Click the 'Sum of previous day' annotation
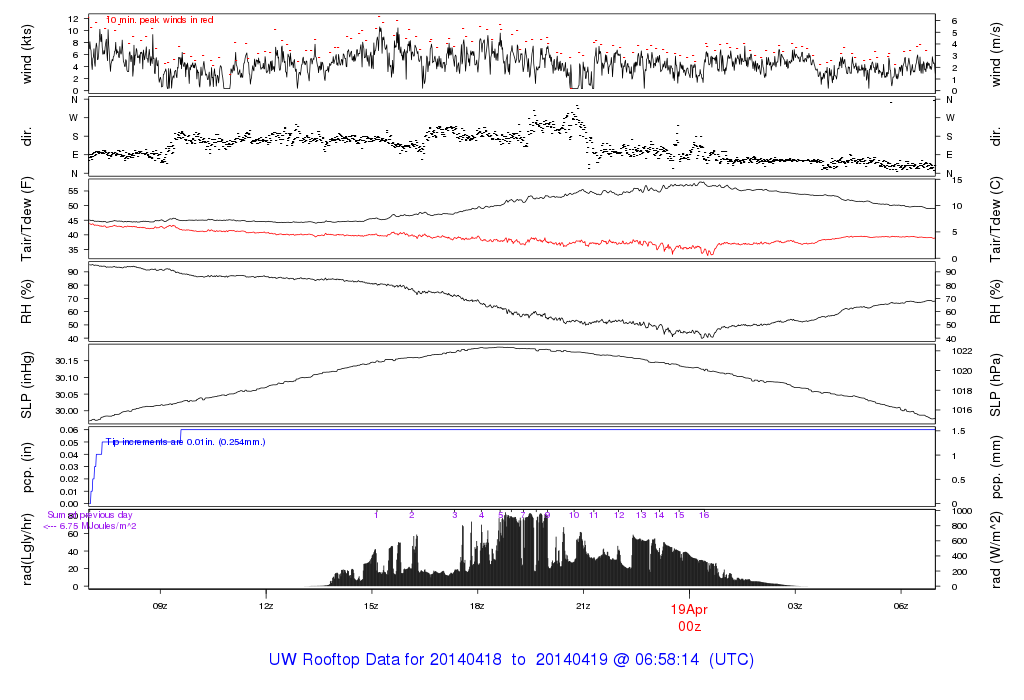 coord(89,515)
